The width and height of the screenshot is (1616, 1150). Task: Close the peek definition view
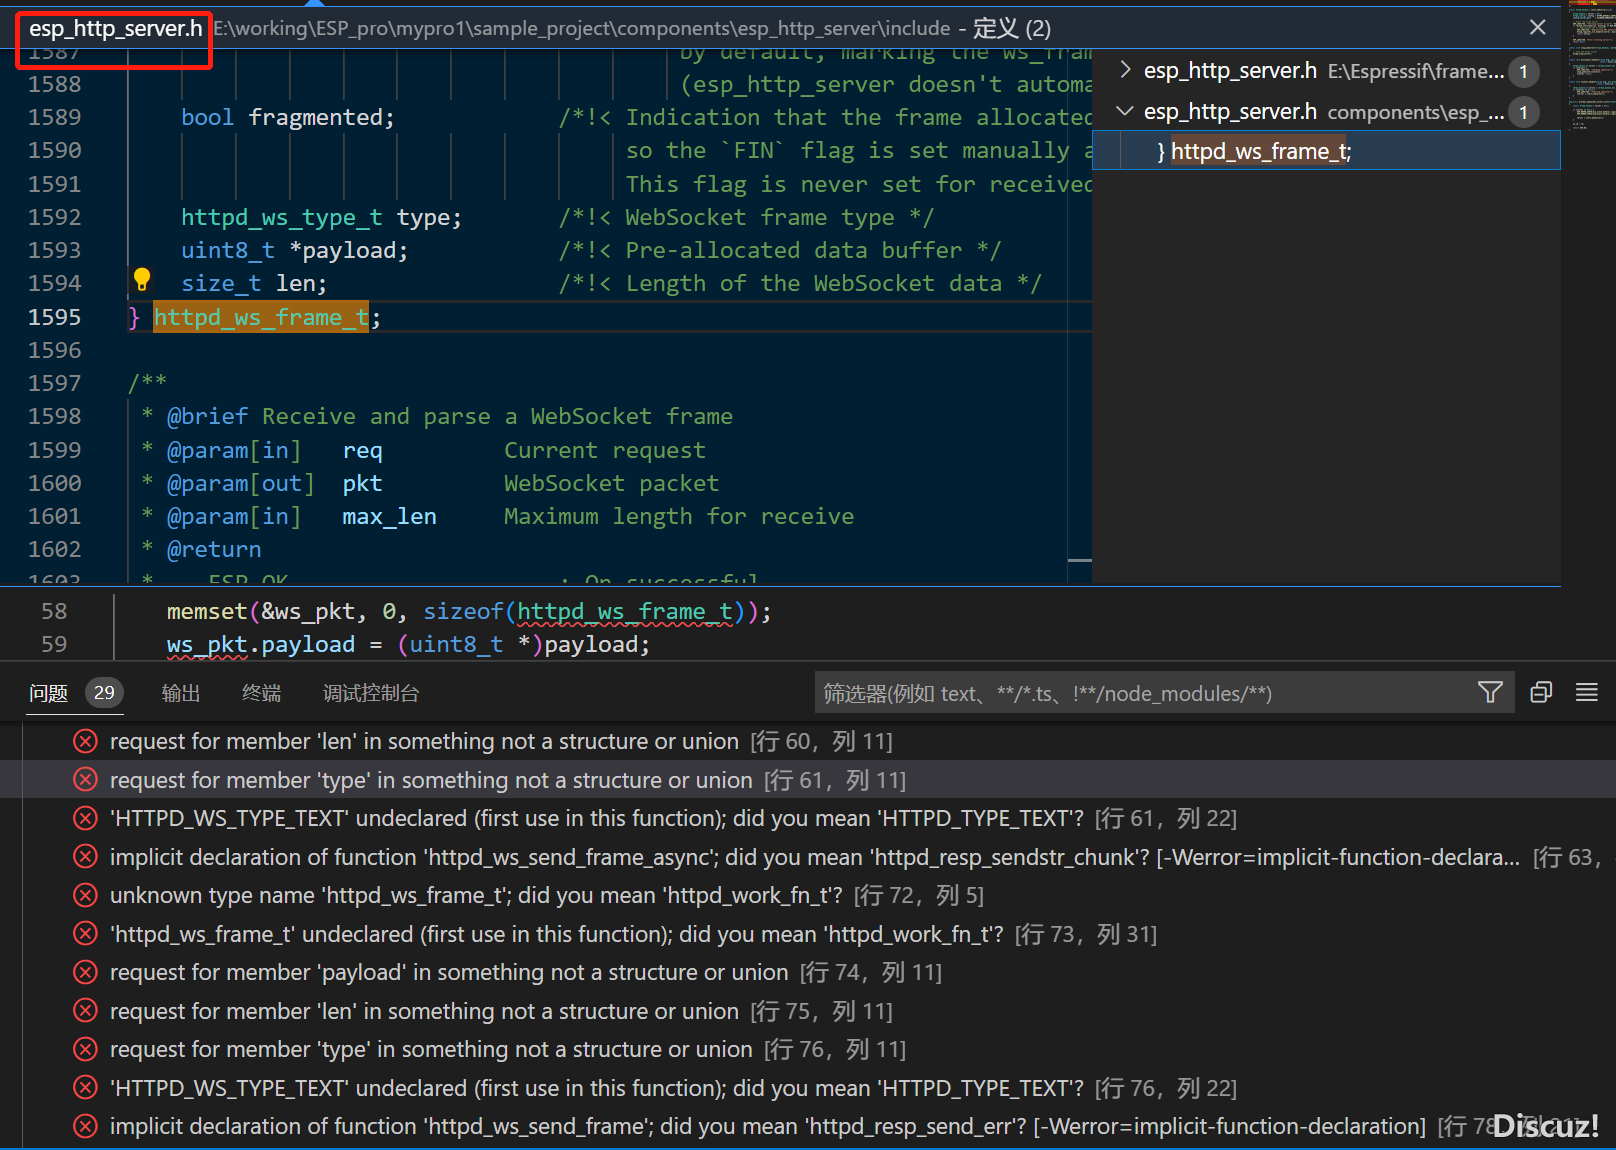coord(1538,27)
